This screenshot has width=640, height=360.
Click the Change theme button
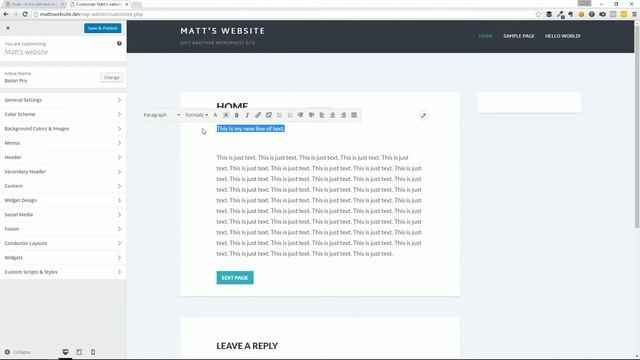[111, 77]
